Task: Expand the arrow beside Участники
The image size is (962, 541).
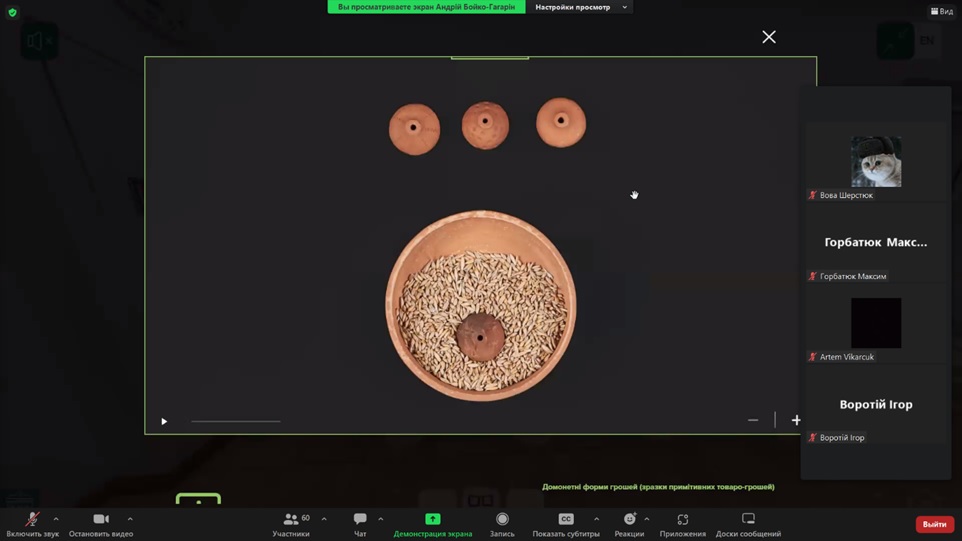Action: pyautogui.click(x=324, y=519)
